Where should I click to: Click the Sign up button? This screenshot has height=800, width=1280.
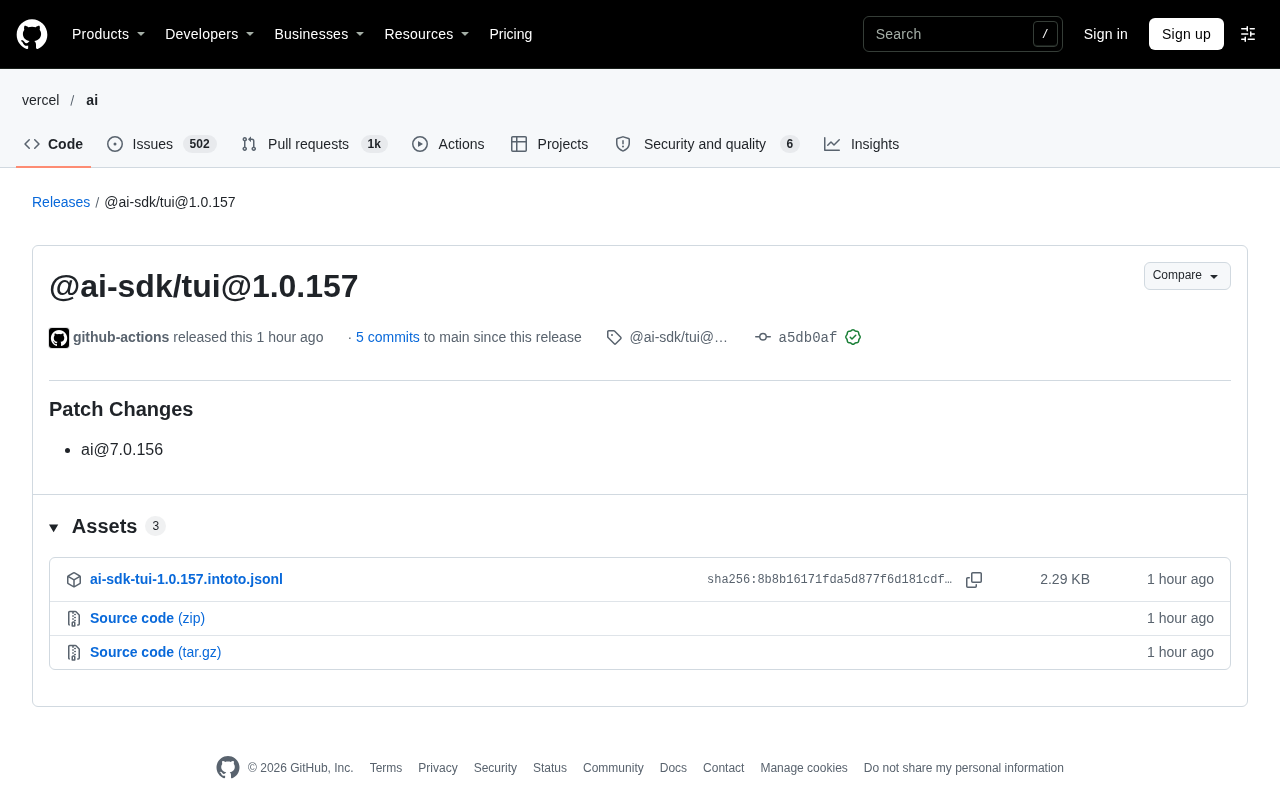[x=1186, y=34]
